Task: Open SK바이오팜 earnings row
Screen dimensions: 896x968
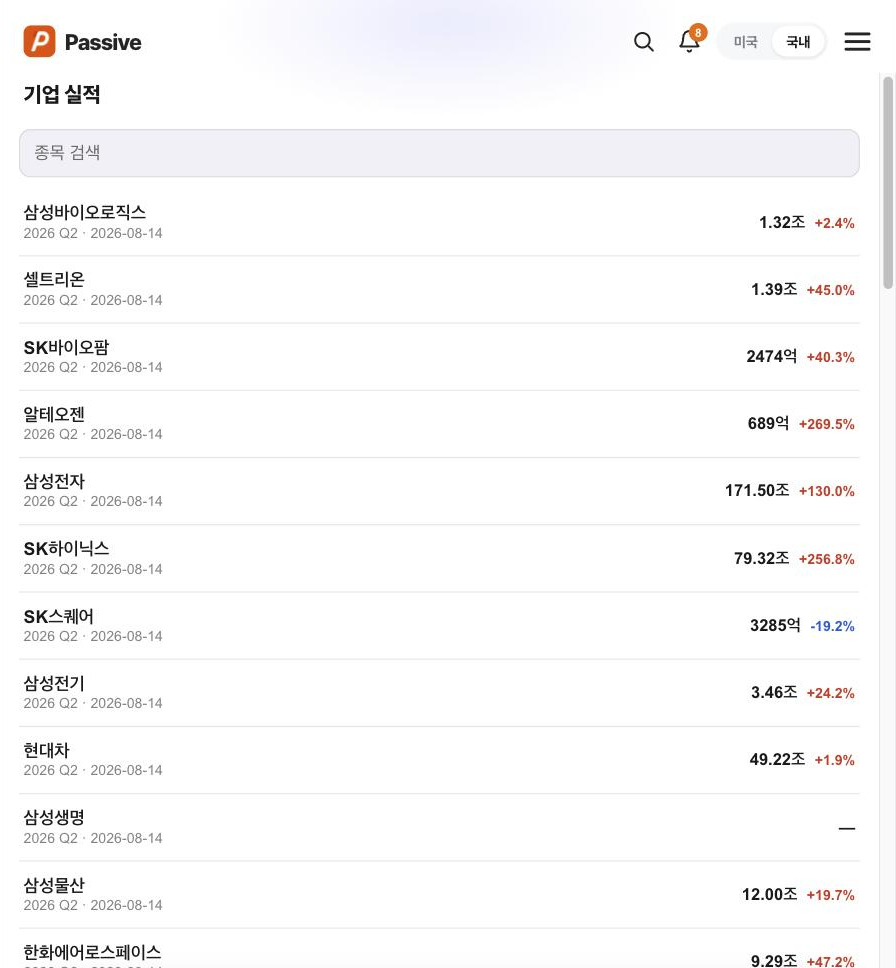Action: click(x=439, y=357)
